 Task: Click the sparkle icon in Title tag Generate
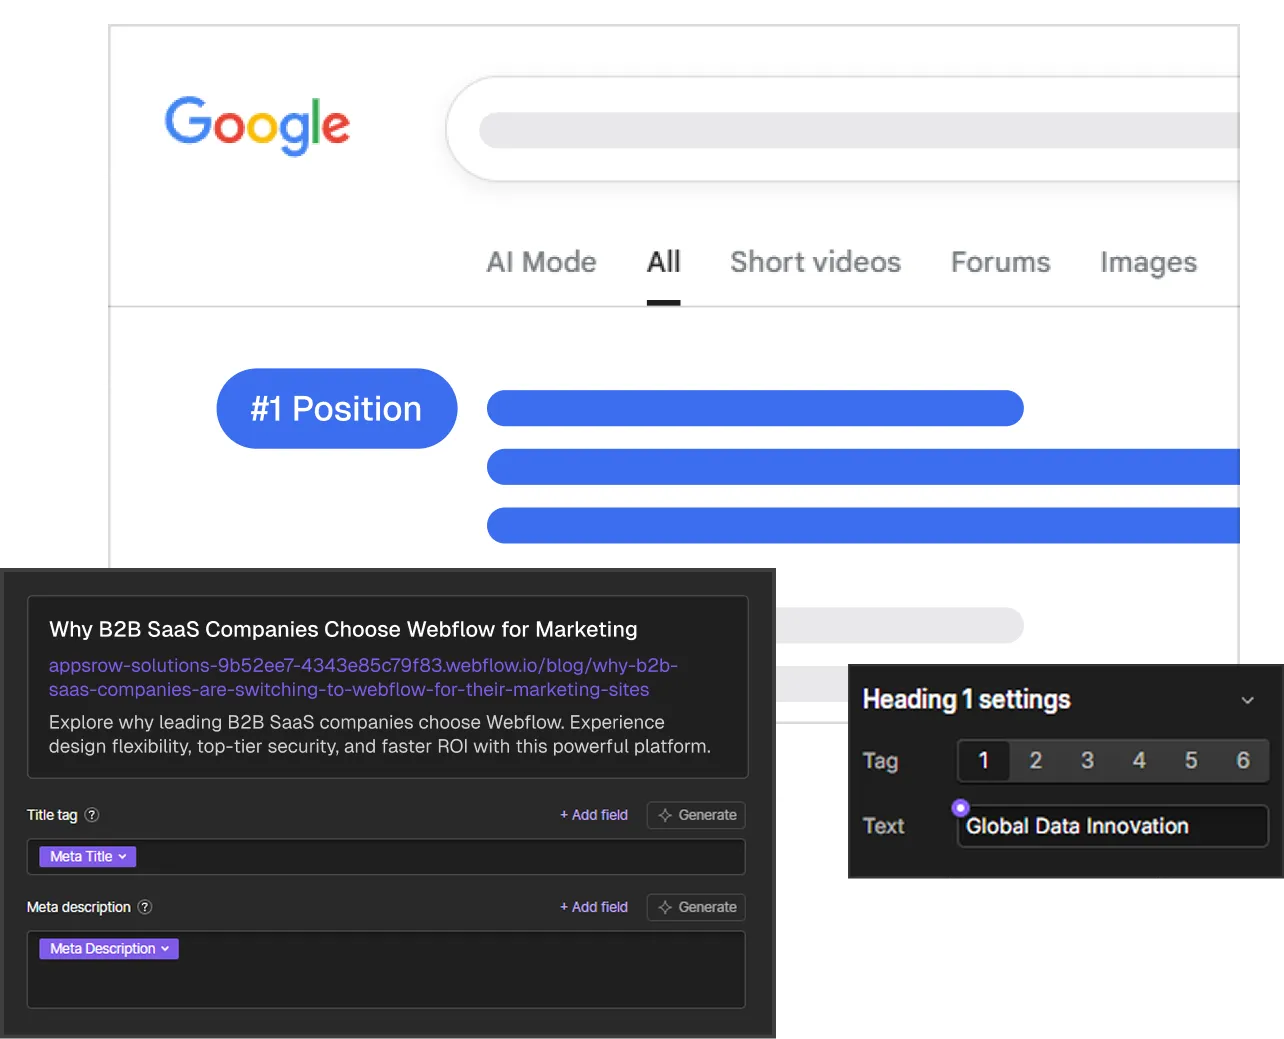point(665,815)
